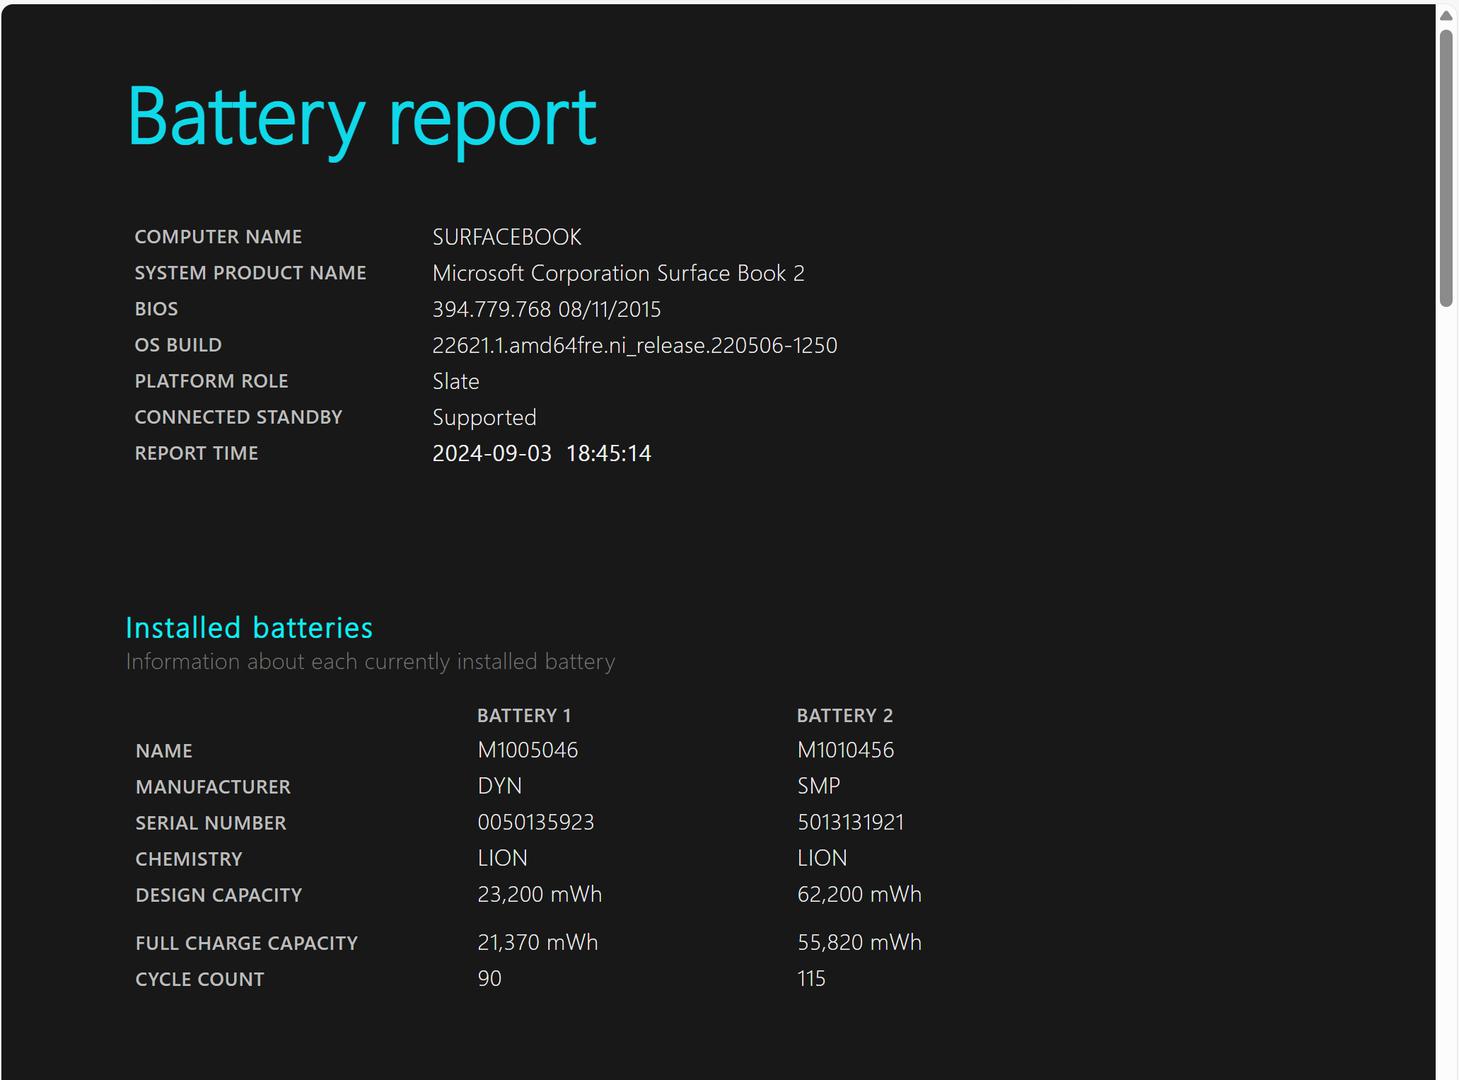Select full charge capacity 55,820 mWh
Image resolution: width=1459 pixels, height=1080 pixels.
point(860,942)
